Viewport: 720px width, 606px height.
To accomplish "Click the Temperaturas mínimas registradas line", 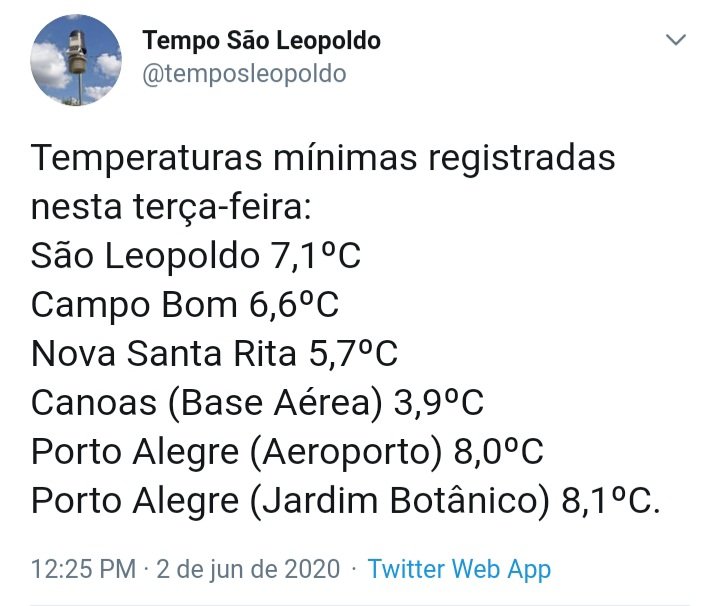I will tap(323, 158).
